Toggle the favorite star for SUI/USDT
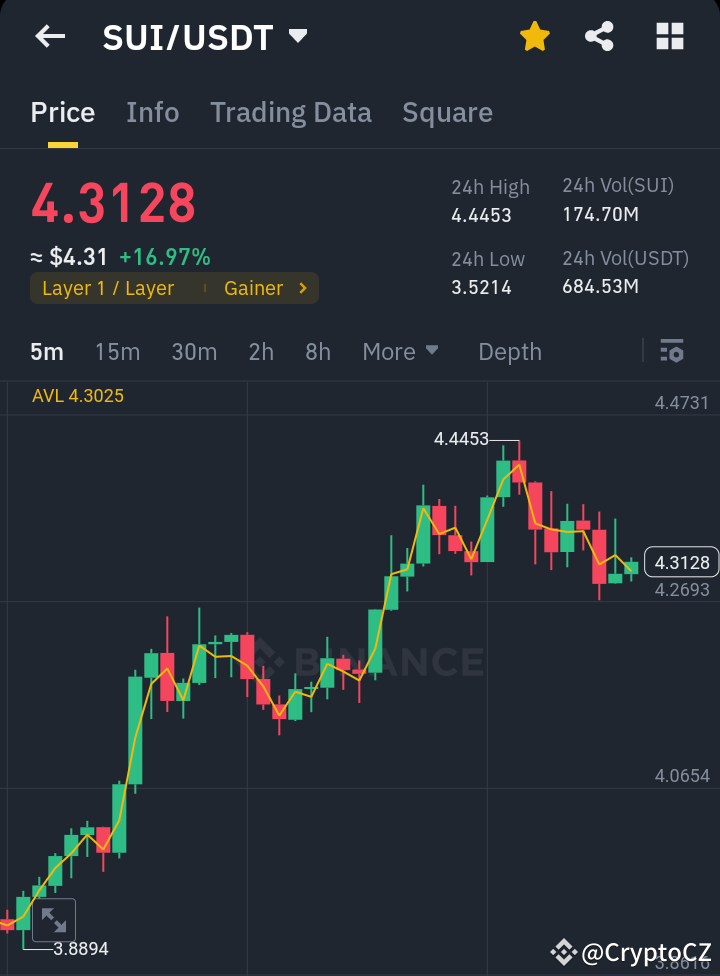Viewport: 720px width, 976px height. [534, 36]
